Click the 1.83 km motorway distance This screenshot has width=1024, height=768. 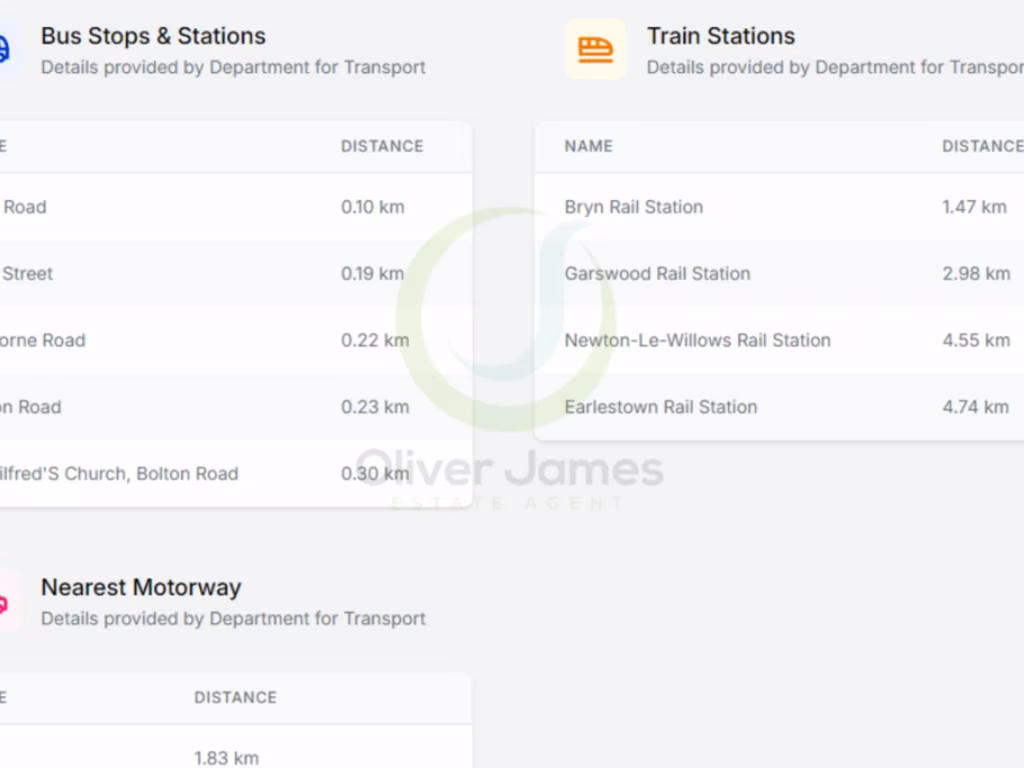pos(226,757)
